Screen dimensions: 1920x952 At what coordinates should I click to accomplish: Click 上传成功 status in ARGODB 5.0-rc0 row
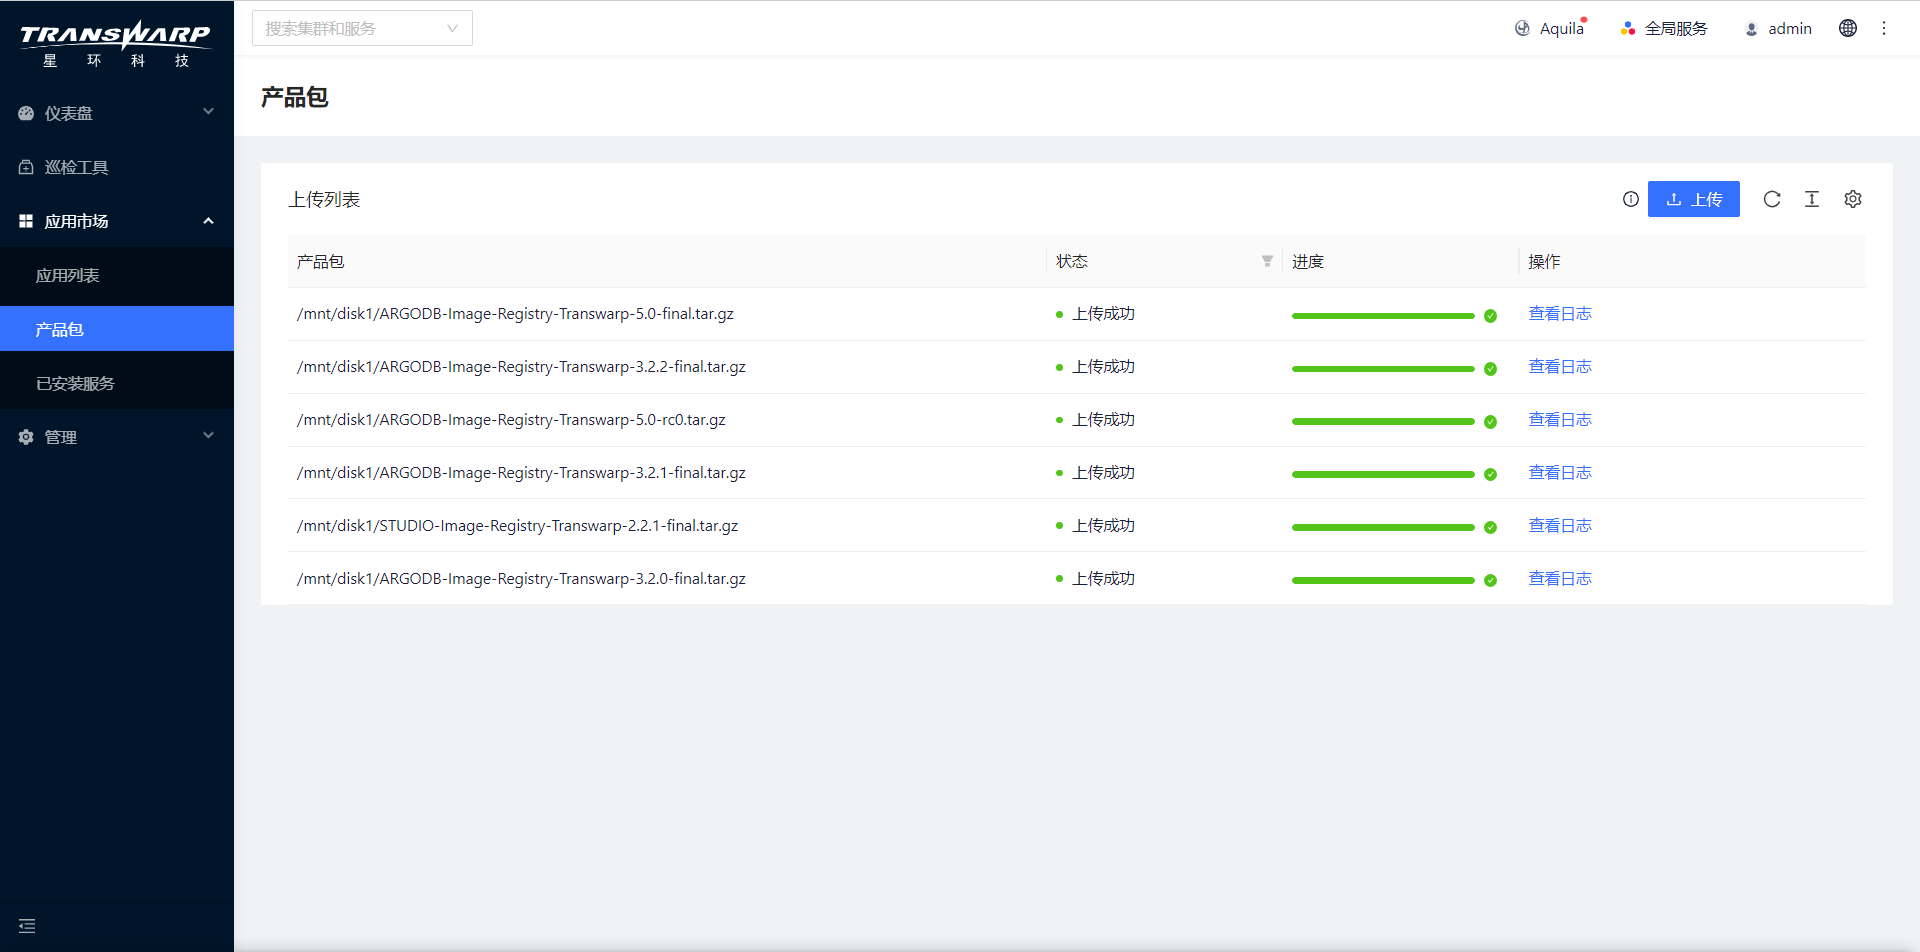click(x=1103, y=420)
